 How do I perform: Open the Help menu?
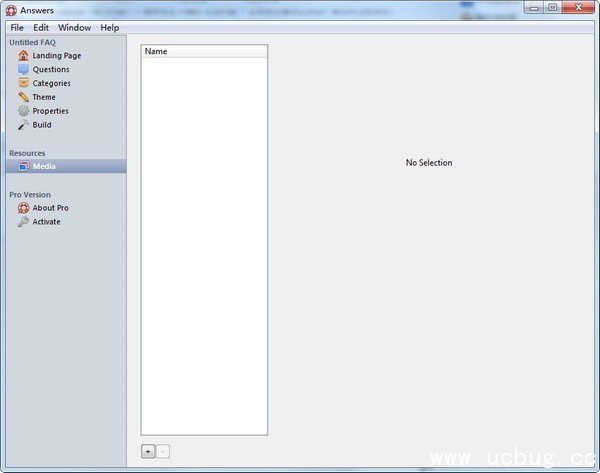(109, 28)
